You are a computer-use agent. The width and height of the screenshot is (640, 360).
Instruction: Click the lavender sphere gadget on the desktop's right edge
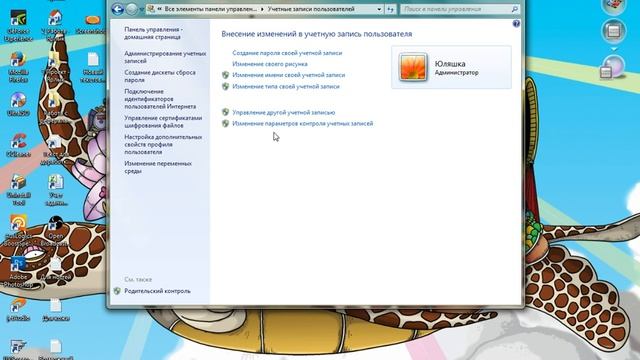tap(613, 68)
